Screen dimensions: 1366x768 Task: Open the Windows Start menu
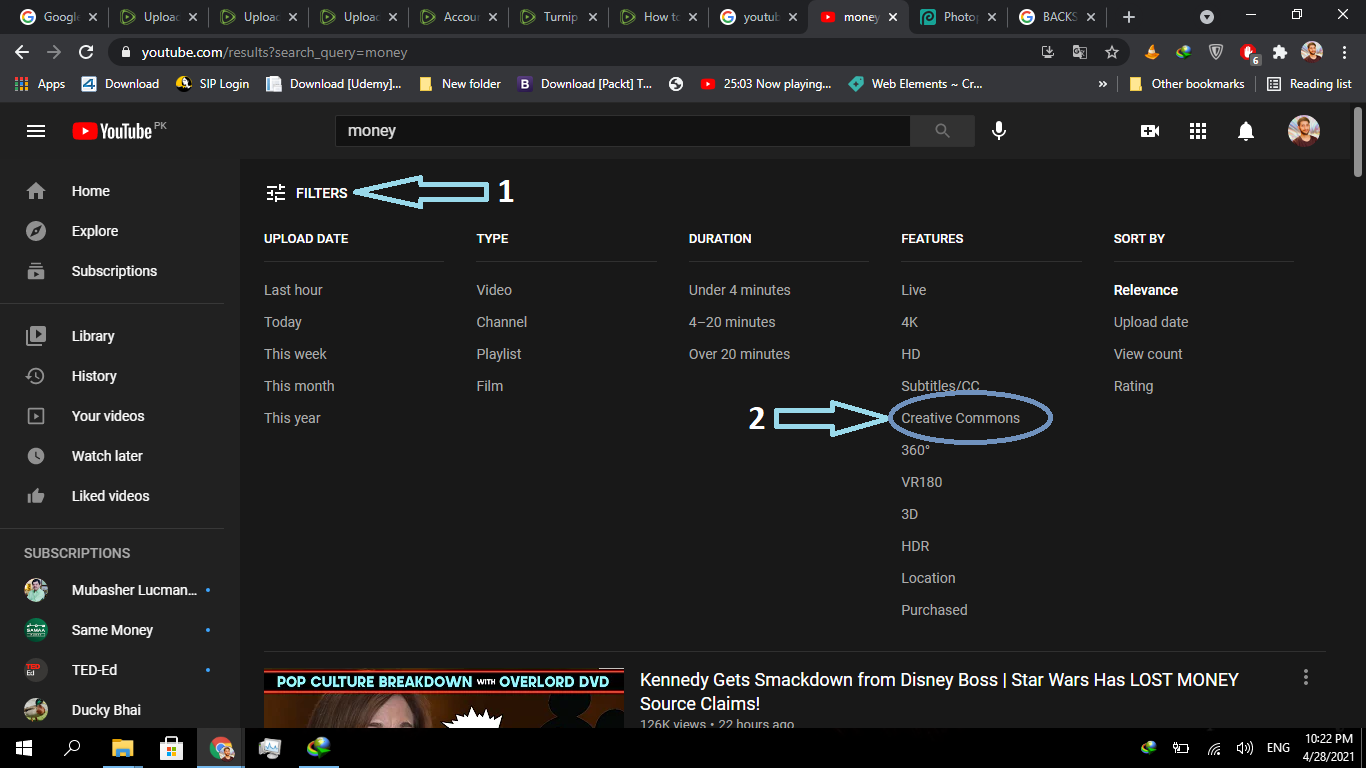(x=24, y=748)
